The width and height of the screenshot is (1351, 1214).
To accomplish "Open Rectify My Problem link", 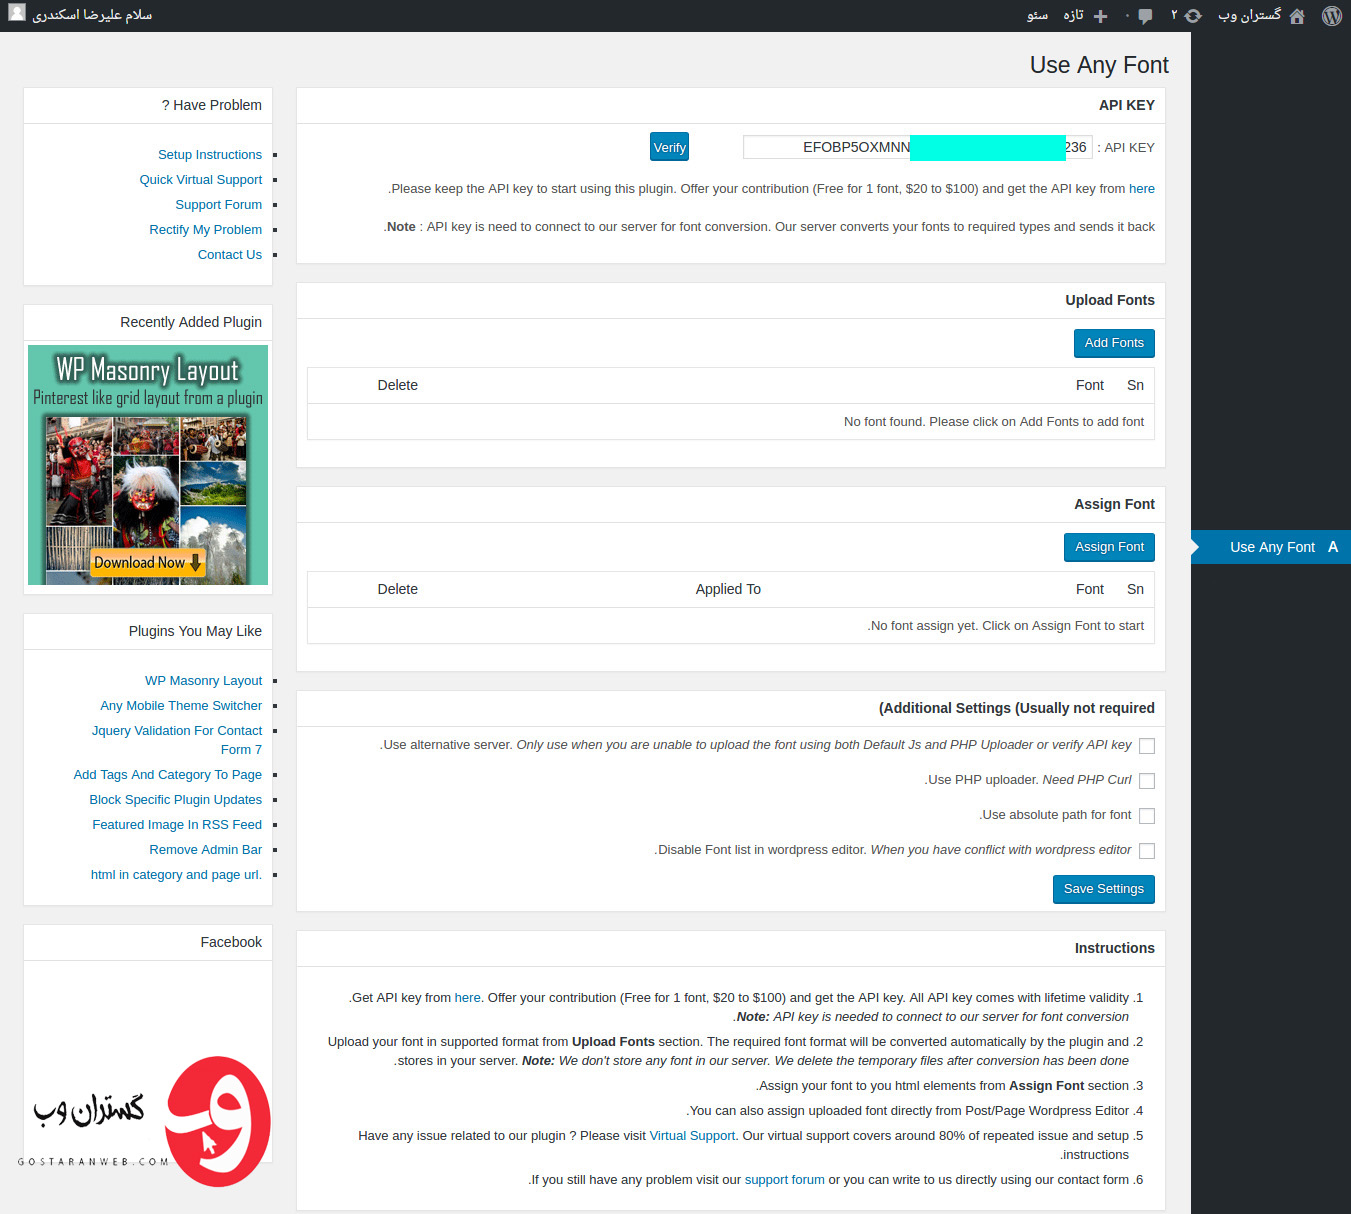I will click(206, 230).
